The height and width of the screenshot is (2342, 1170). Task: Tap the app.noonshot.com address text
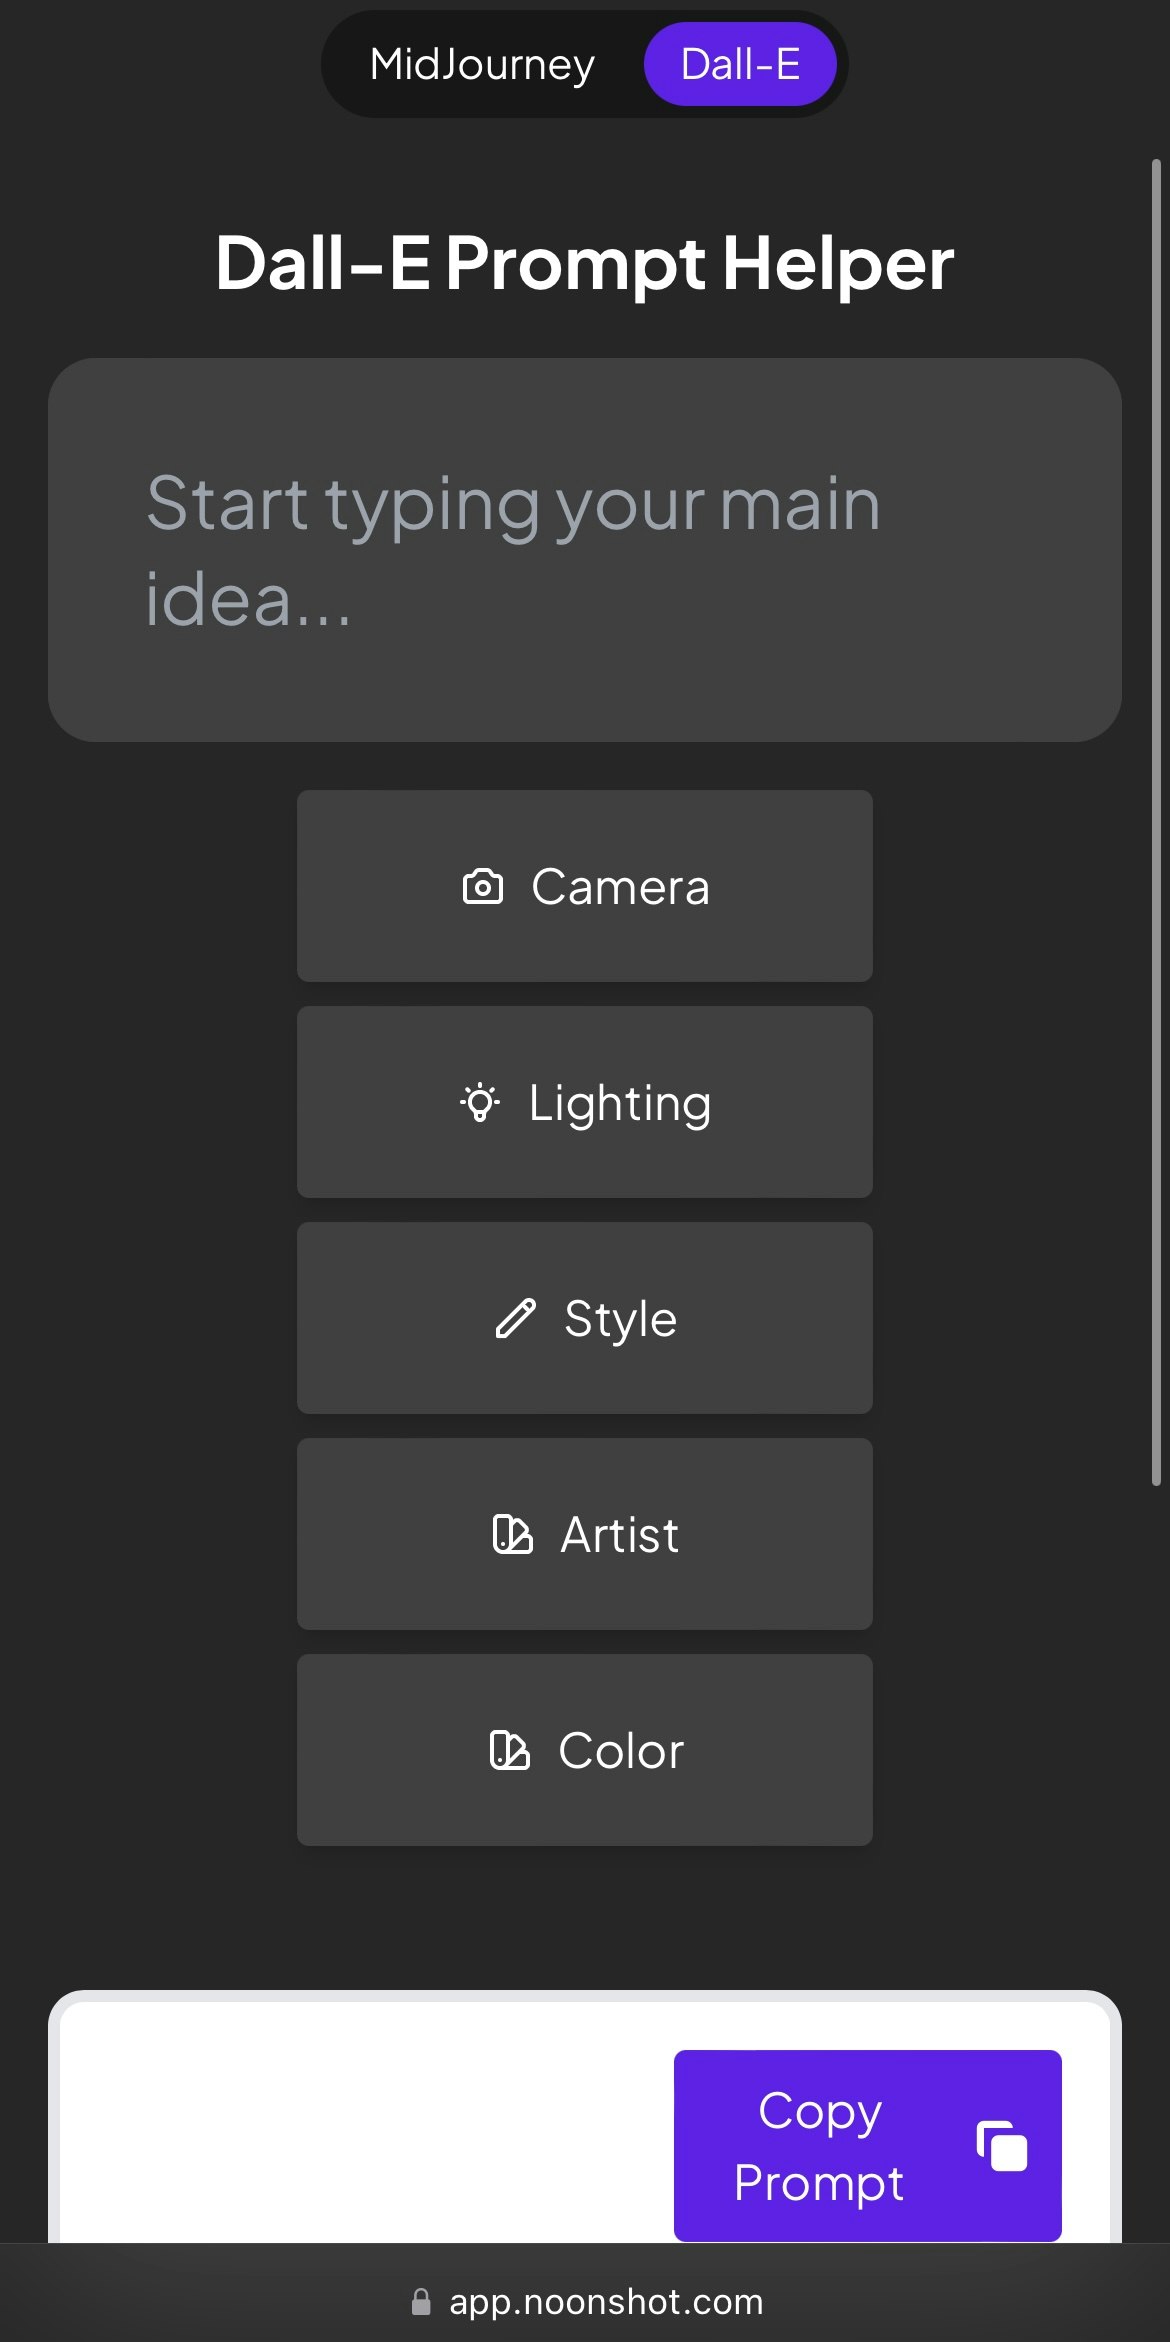coord(606,2301)
